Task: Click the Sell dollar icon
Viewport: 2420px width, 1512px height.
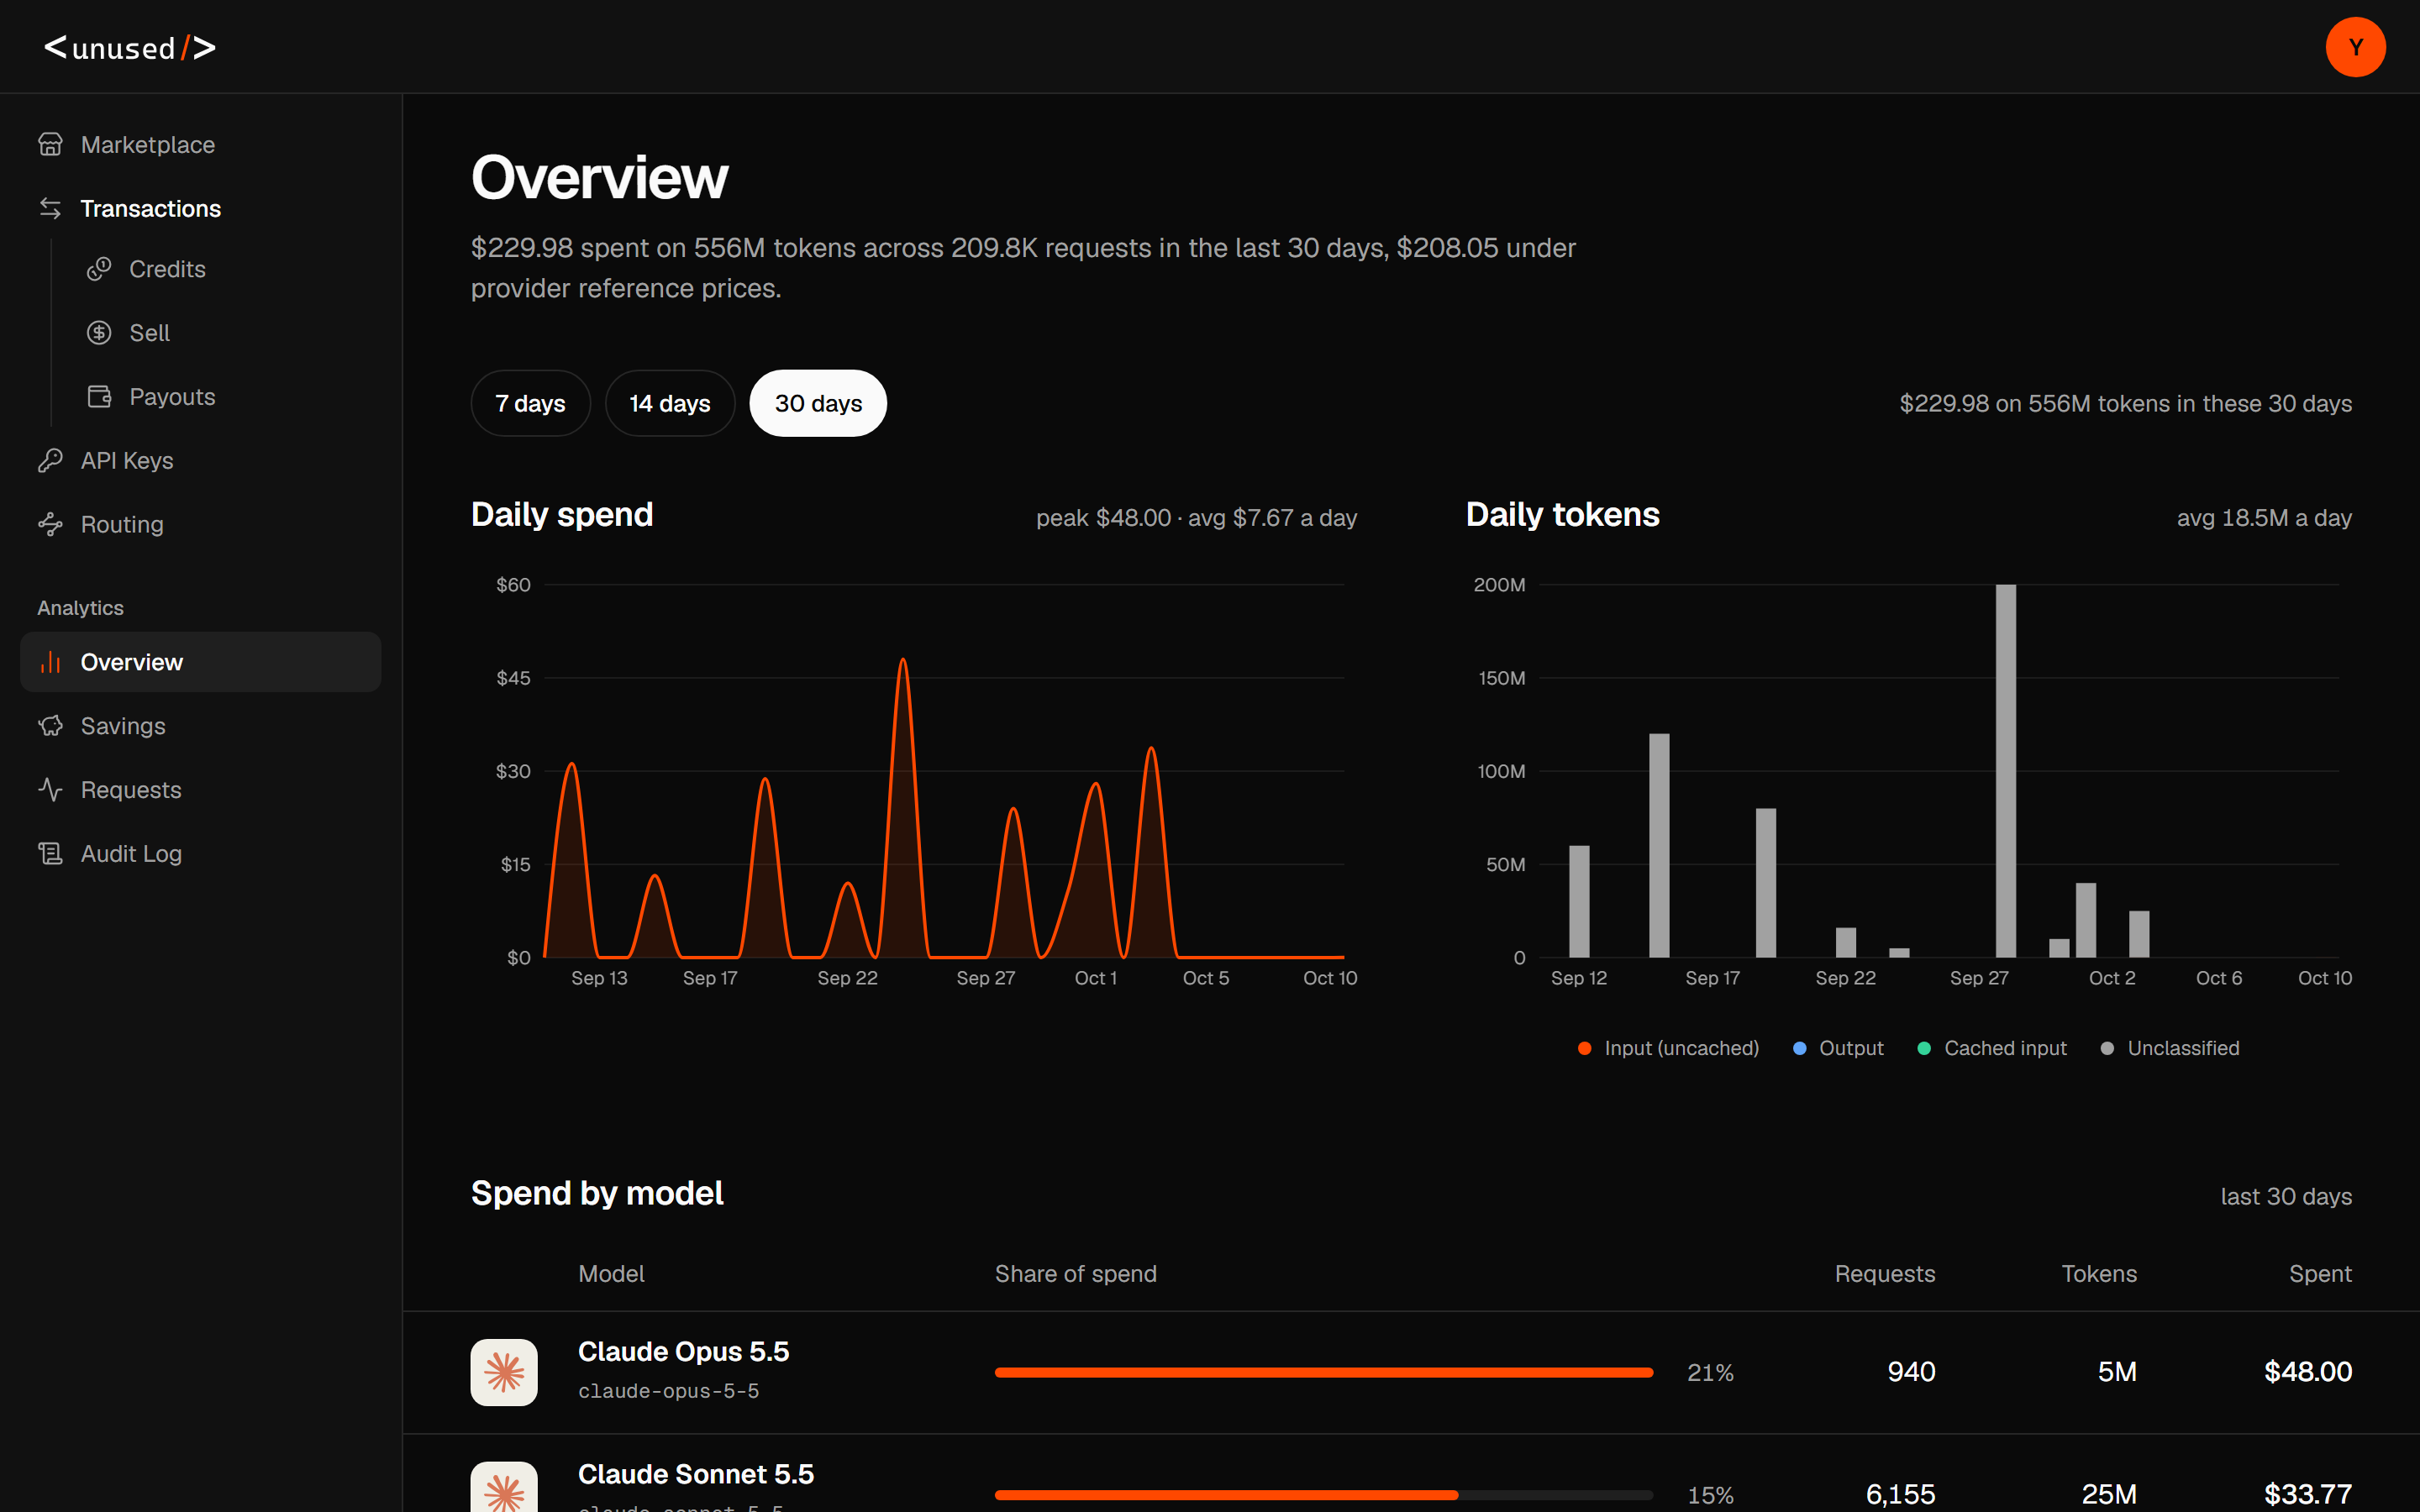Action: point(99,333)
